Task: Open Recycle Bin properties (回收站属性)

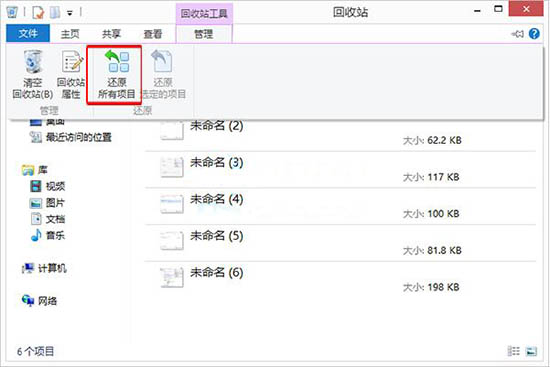Action: 71,75
